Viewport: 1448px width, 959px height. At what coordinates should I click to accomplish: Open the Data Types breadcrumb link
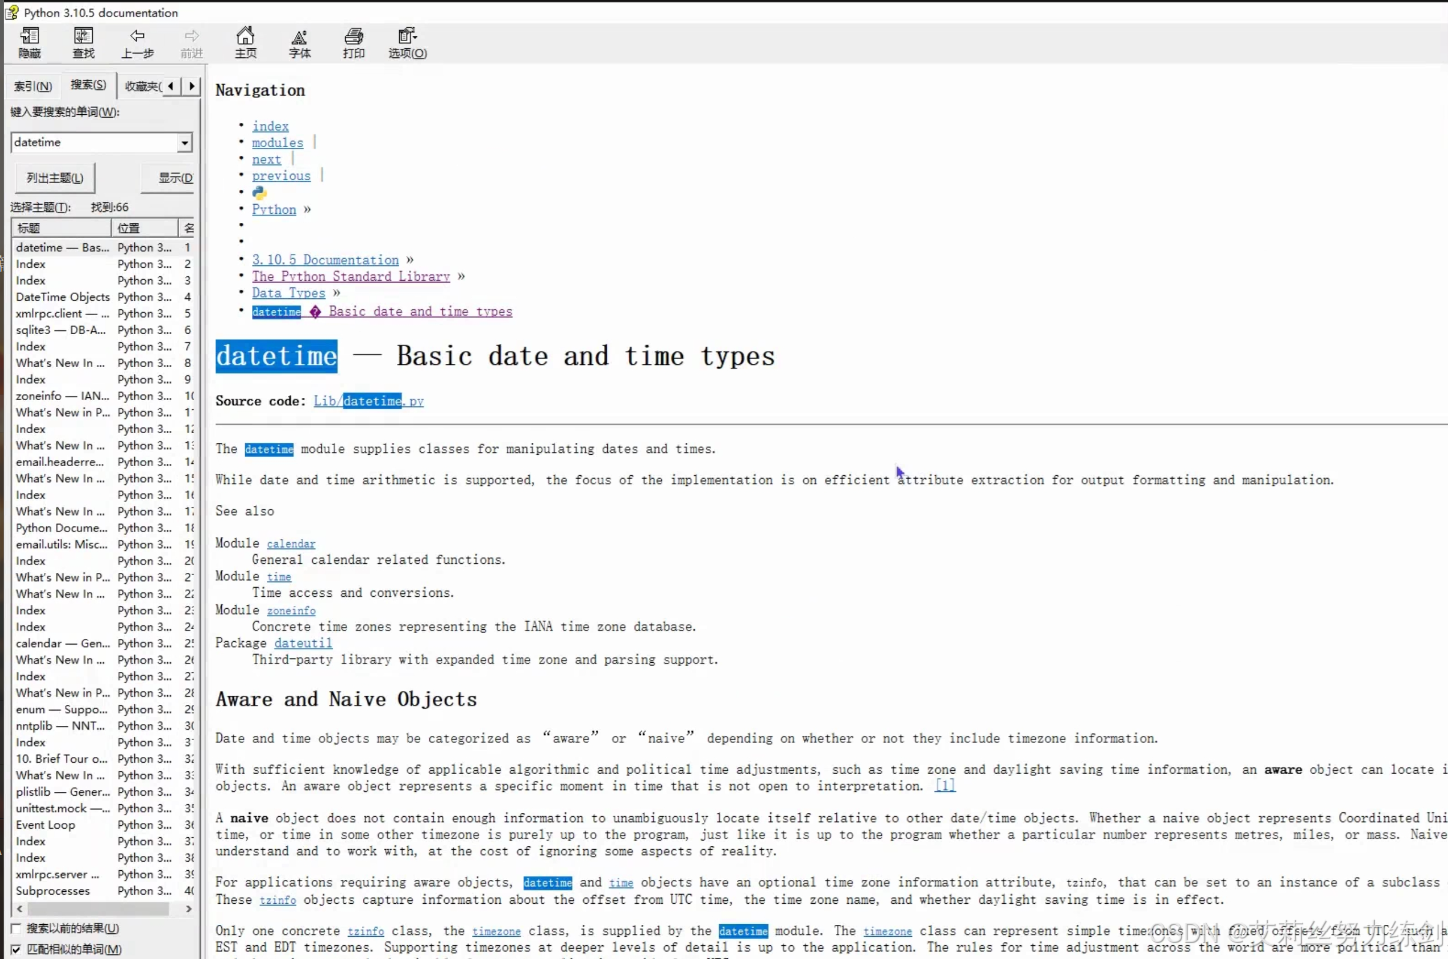click(288, 293)
